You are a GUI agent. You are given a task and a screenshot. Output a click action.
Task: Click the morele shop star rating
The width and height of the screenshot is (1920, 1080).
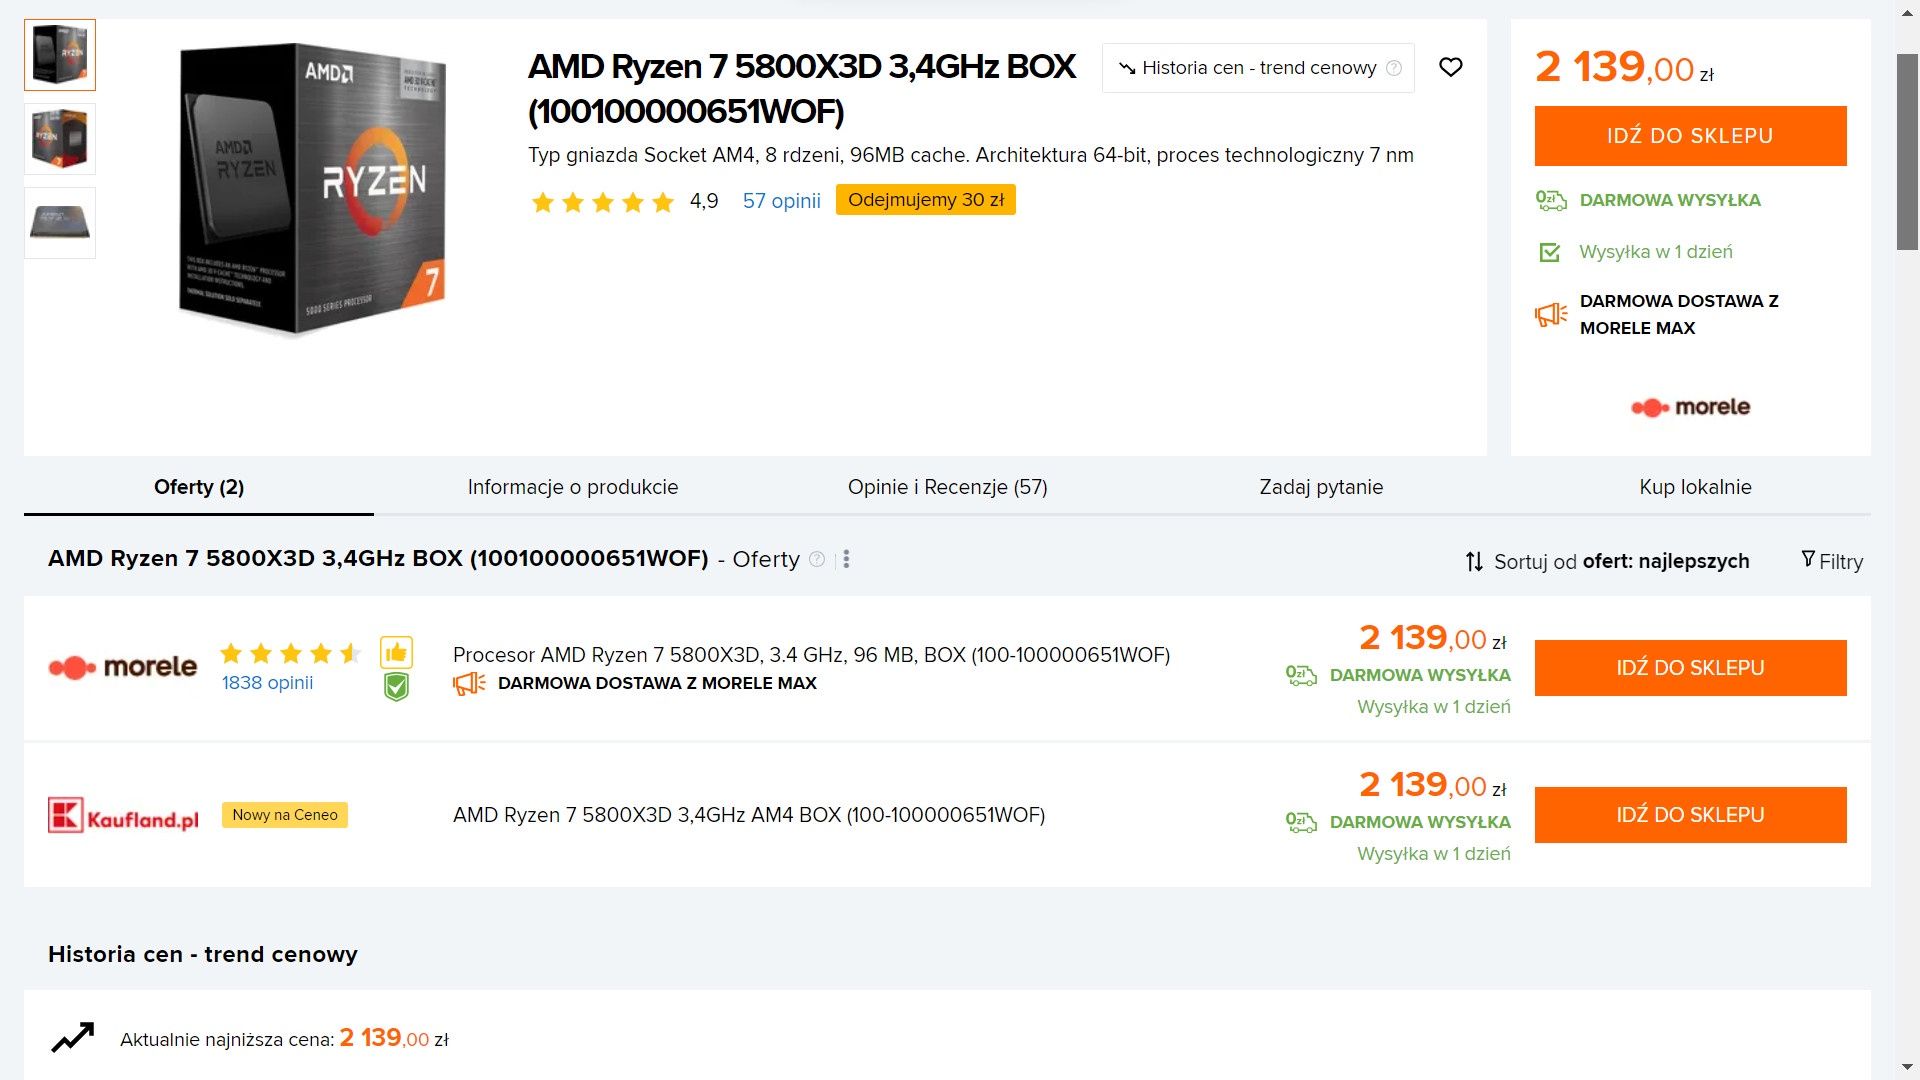pyautogui.click(x=290, y=654)
